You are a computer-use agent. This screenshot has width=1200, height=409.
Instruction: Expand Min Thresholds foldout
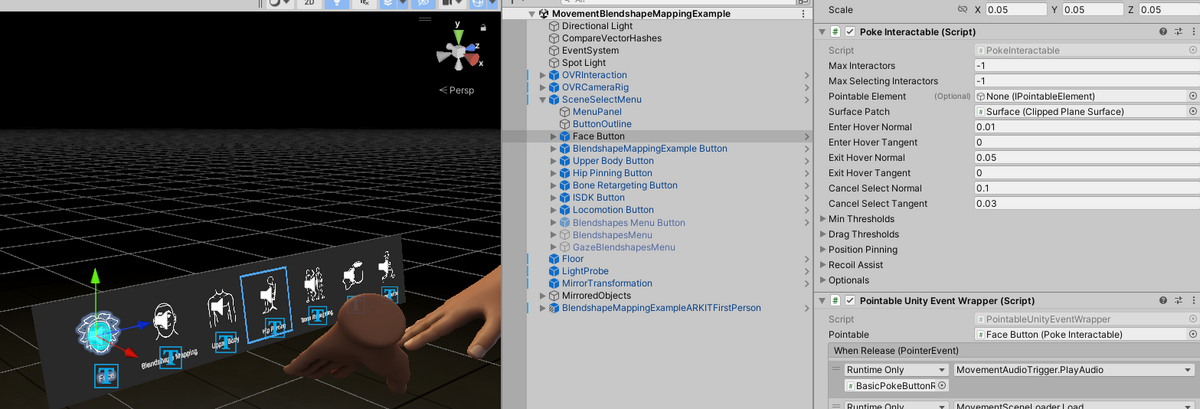pos(823,219)
